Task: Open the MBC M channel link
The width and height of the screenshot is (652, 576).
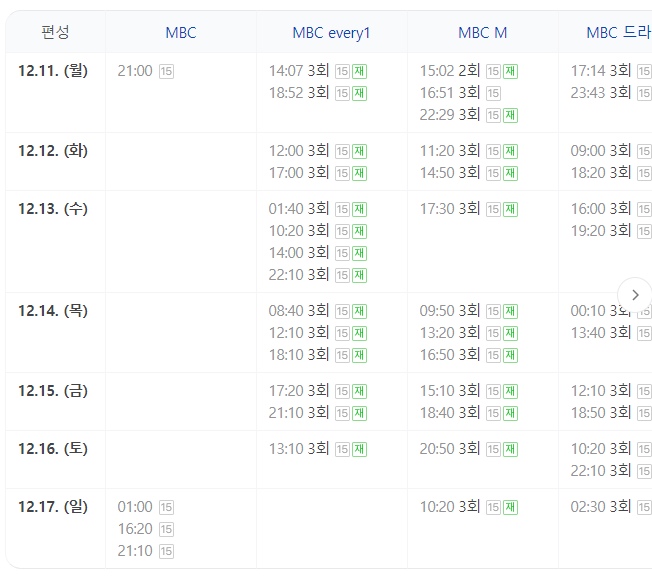Action: [x=483, y=33]
